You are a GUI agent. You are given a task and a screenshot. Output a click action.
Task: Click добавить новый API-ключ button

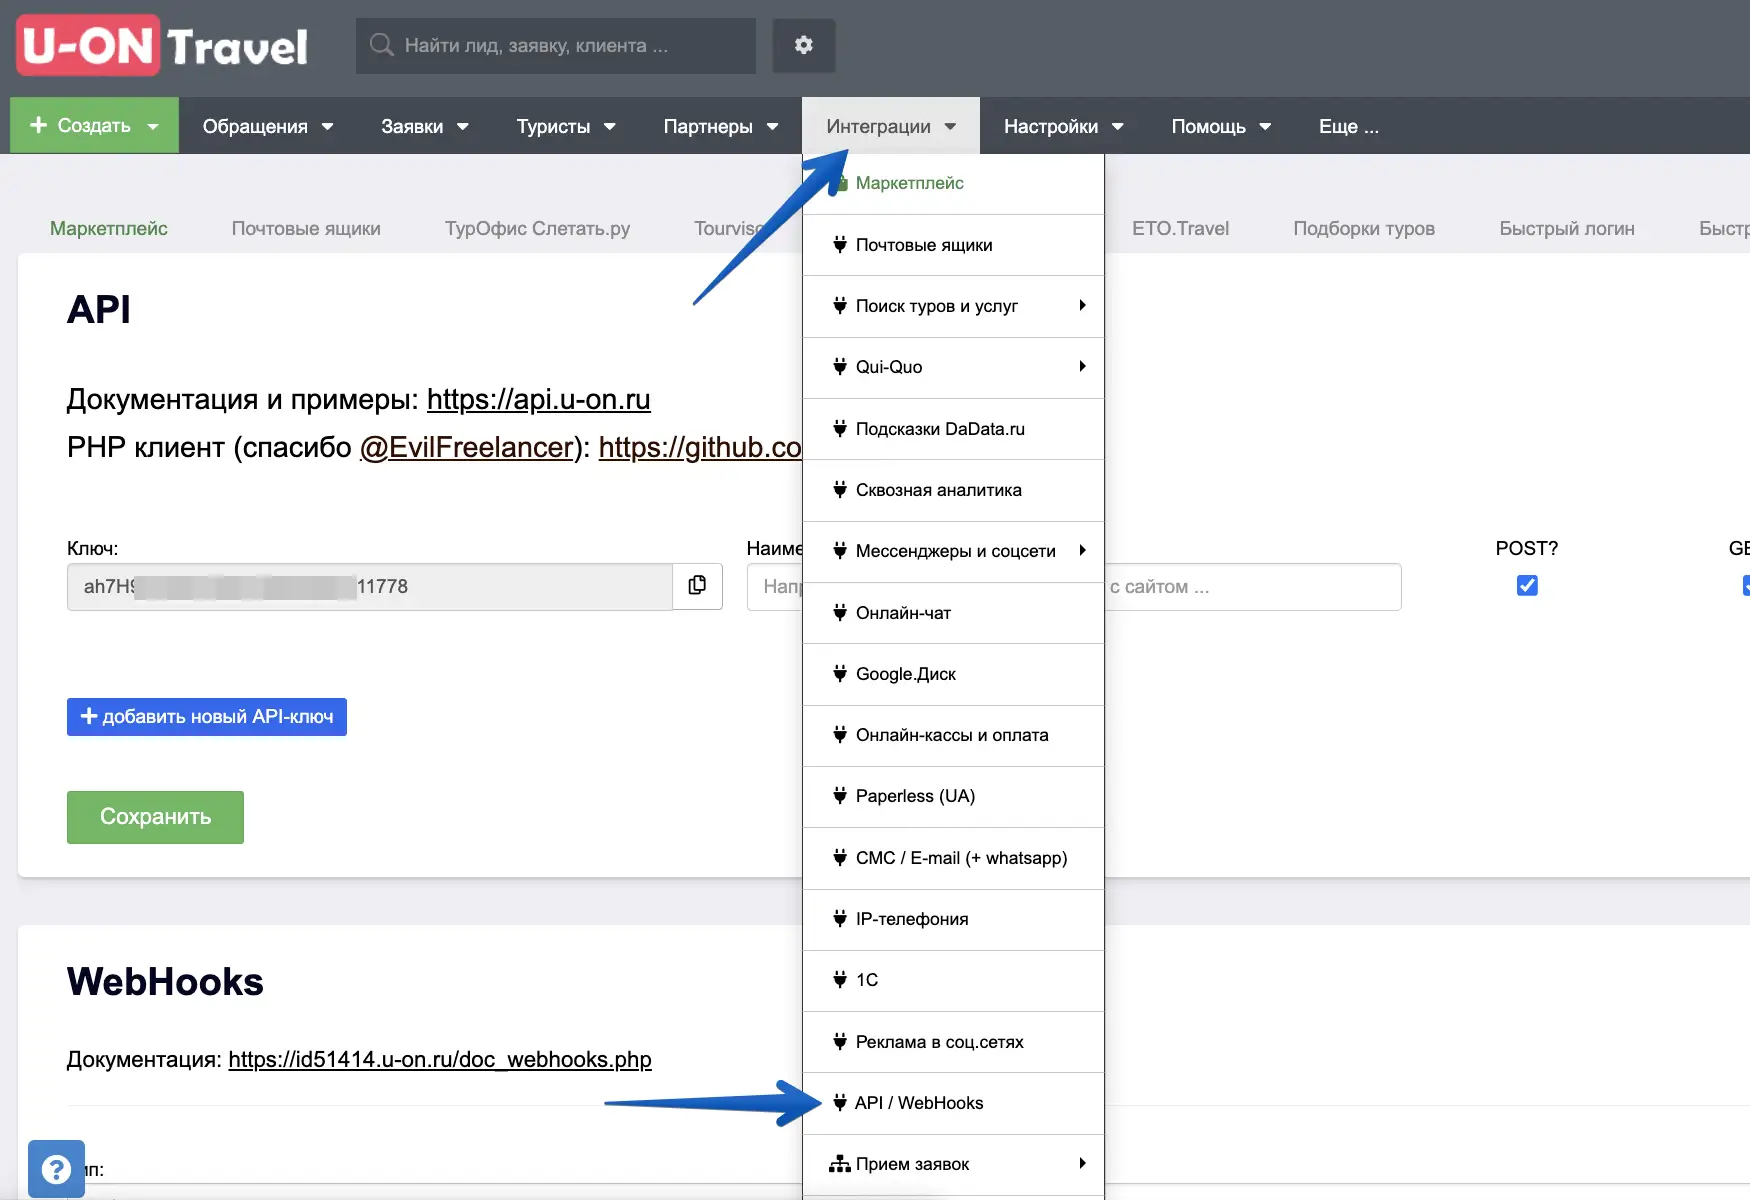point(207,717)
